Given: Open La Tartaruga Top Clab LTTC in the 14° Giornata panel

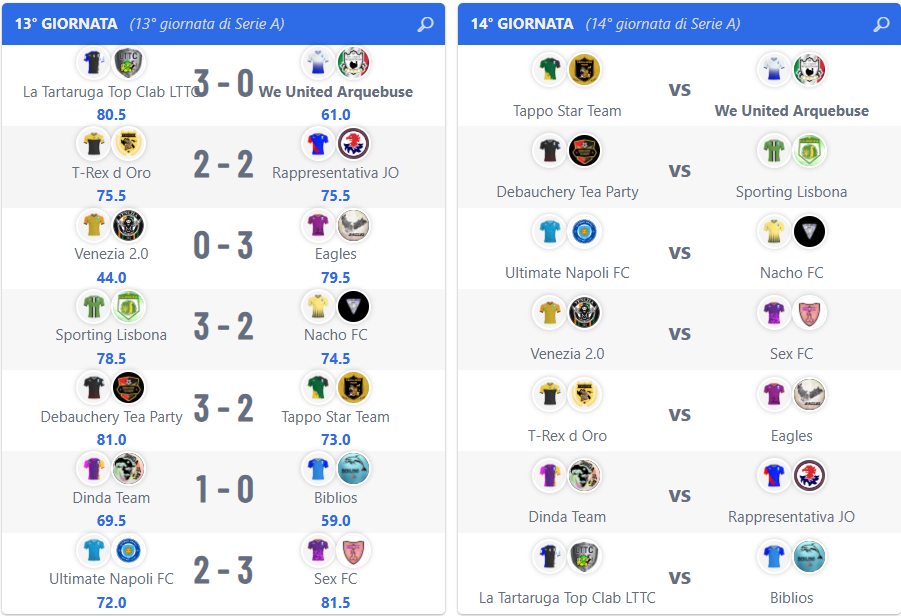Looking at the screenshot, I should click(567, 598).
